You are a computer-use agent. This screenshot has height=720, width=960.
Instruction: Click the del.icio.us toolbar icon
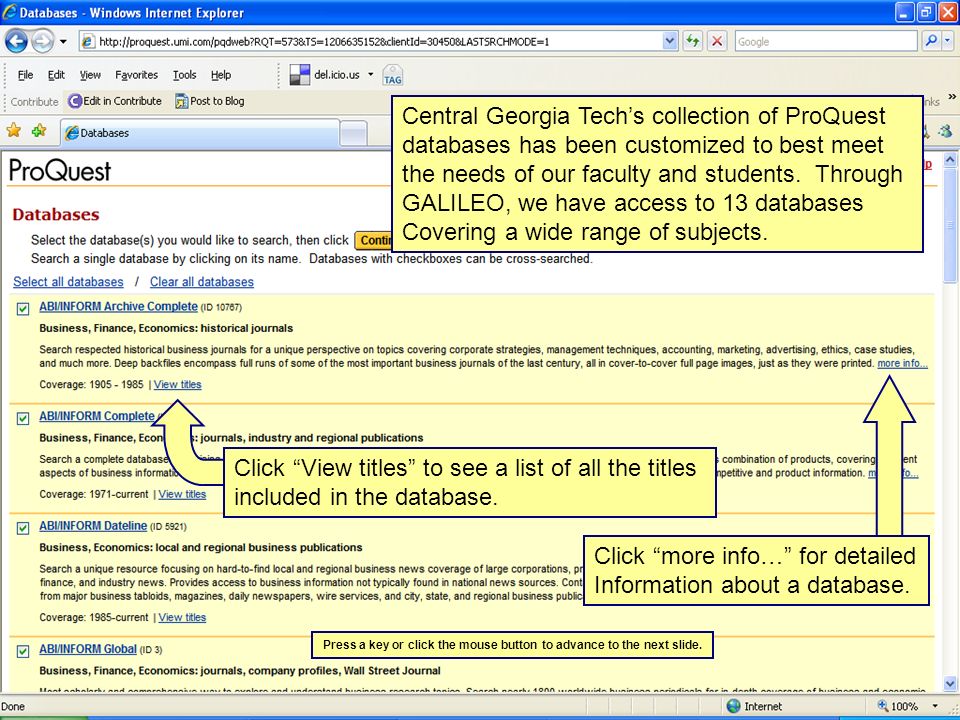click(300, 75)
